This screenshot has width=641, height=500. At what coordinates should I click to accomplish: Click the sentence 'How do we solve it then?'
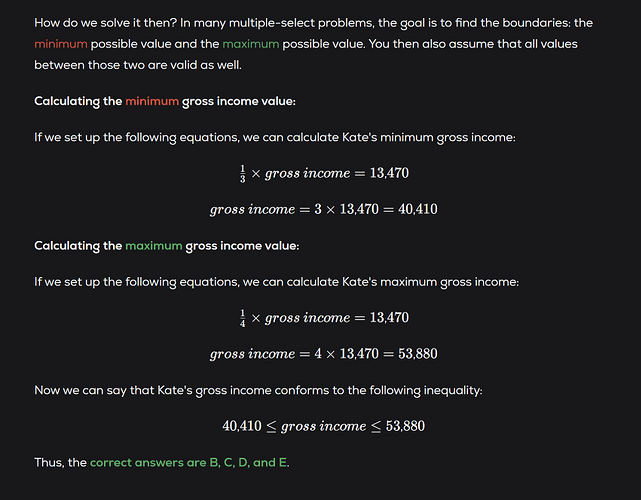105,22
